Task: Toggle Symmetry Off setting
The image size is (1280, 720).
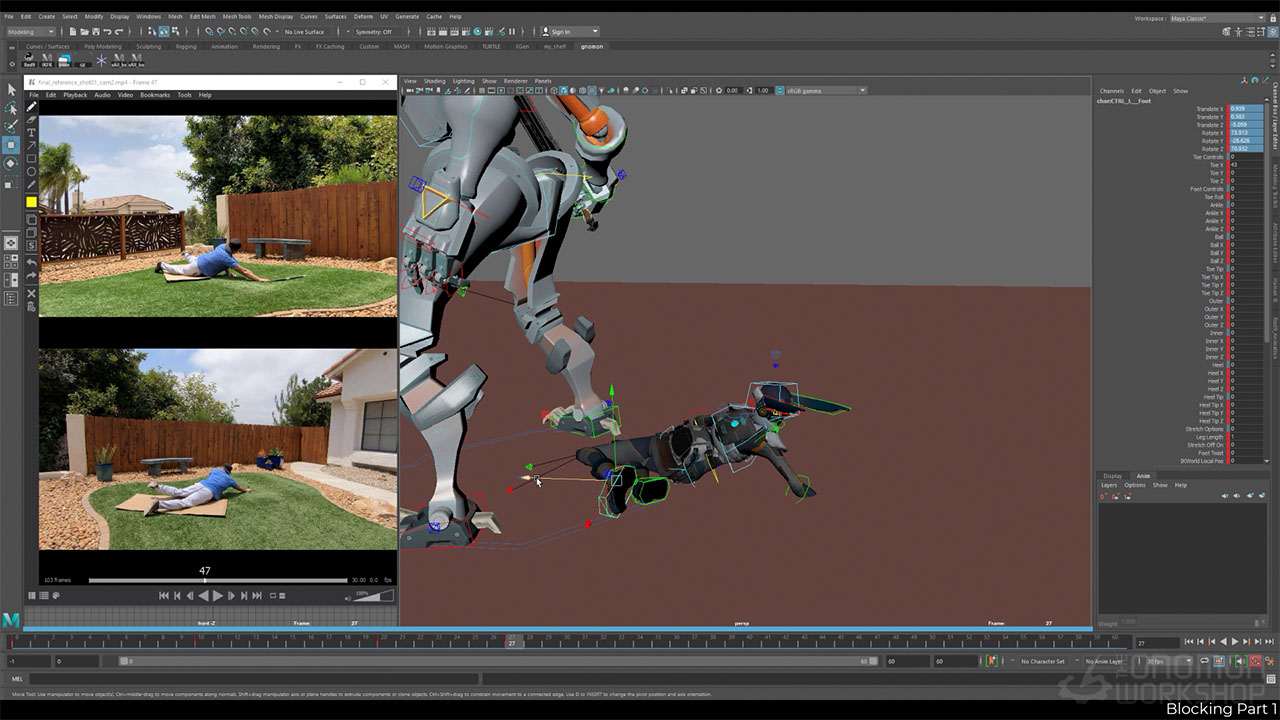Action: pyautogui.click(x=373, y=32)
